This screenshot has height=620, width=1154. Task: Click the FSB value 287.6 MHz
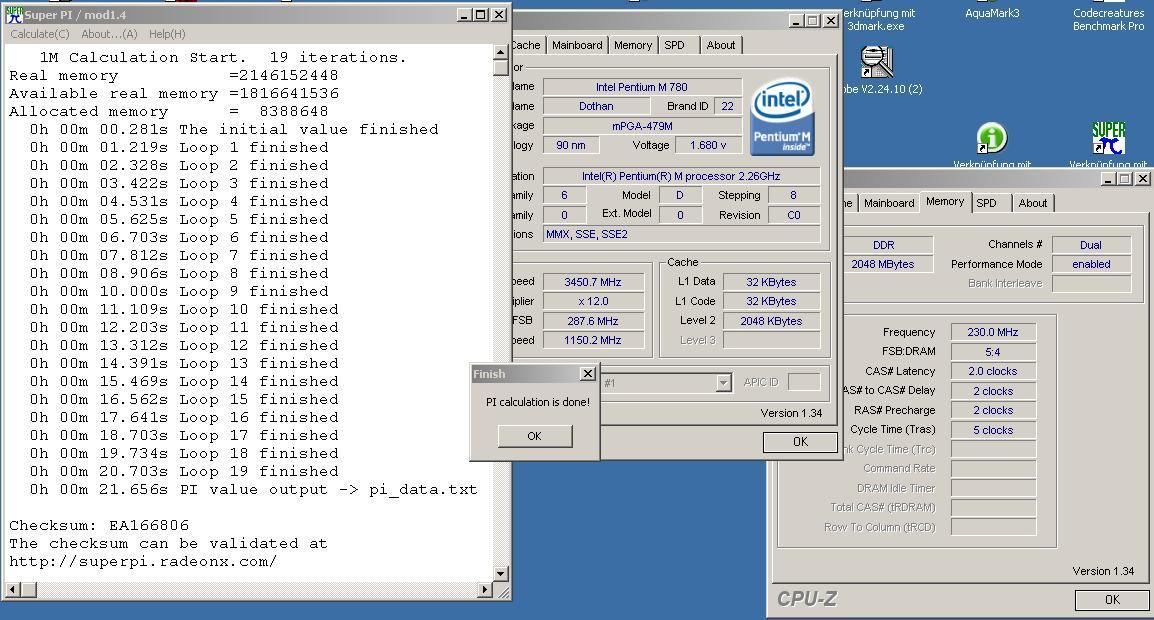click(592, 321)
